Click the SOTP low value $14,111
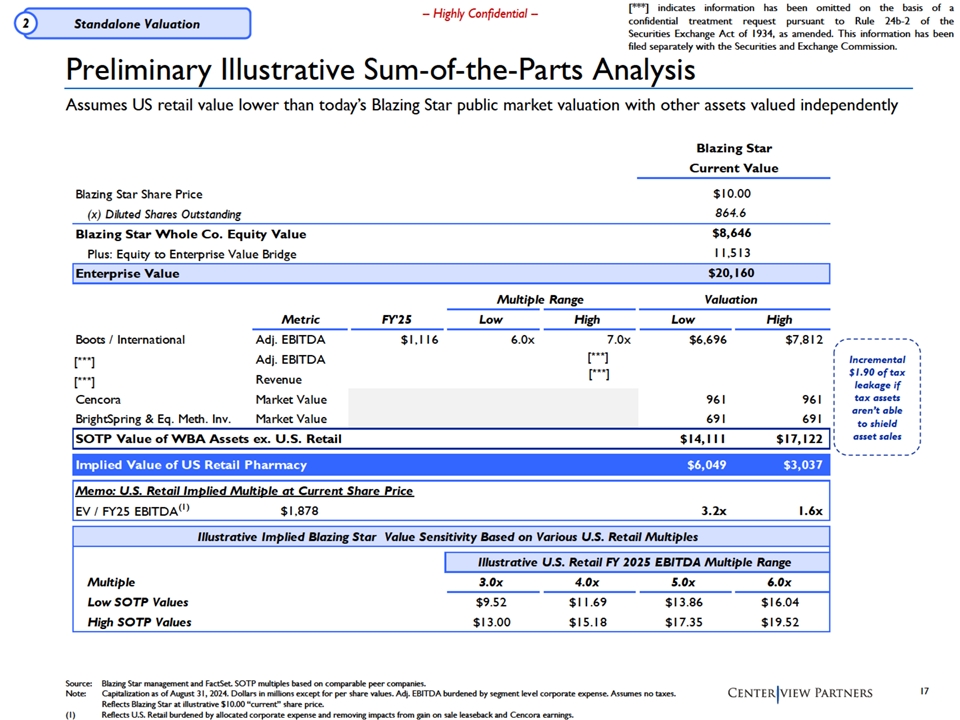The image size is (960, 720). [x=703, y=439]
